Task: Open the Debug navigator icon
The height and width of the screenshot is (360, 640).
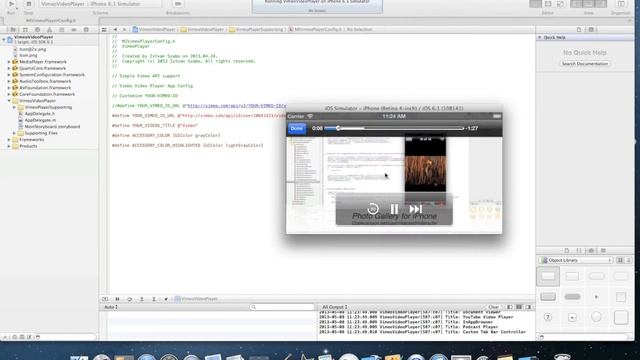Action: (x=62, y=30)
